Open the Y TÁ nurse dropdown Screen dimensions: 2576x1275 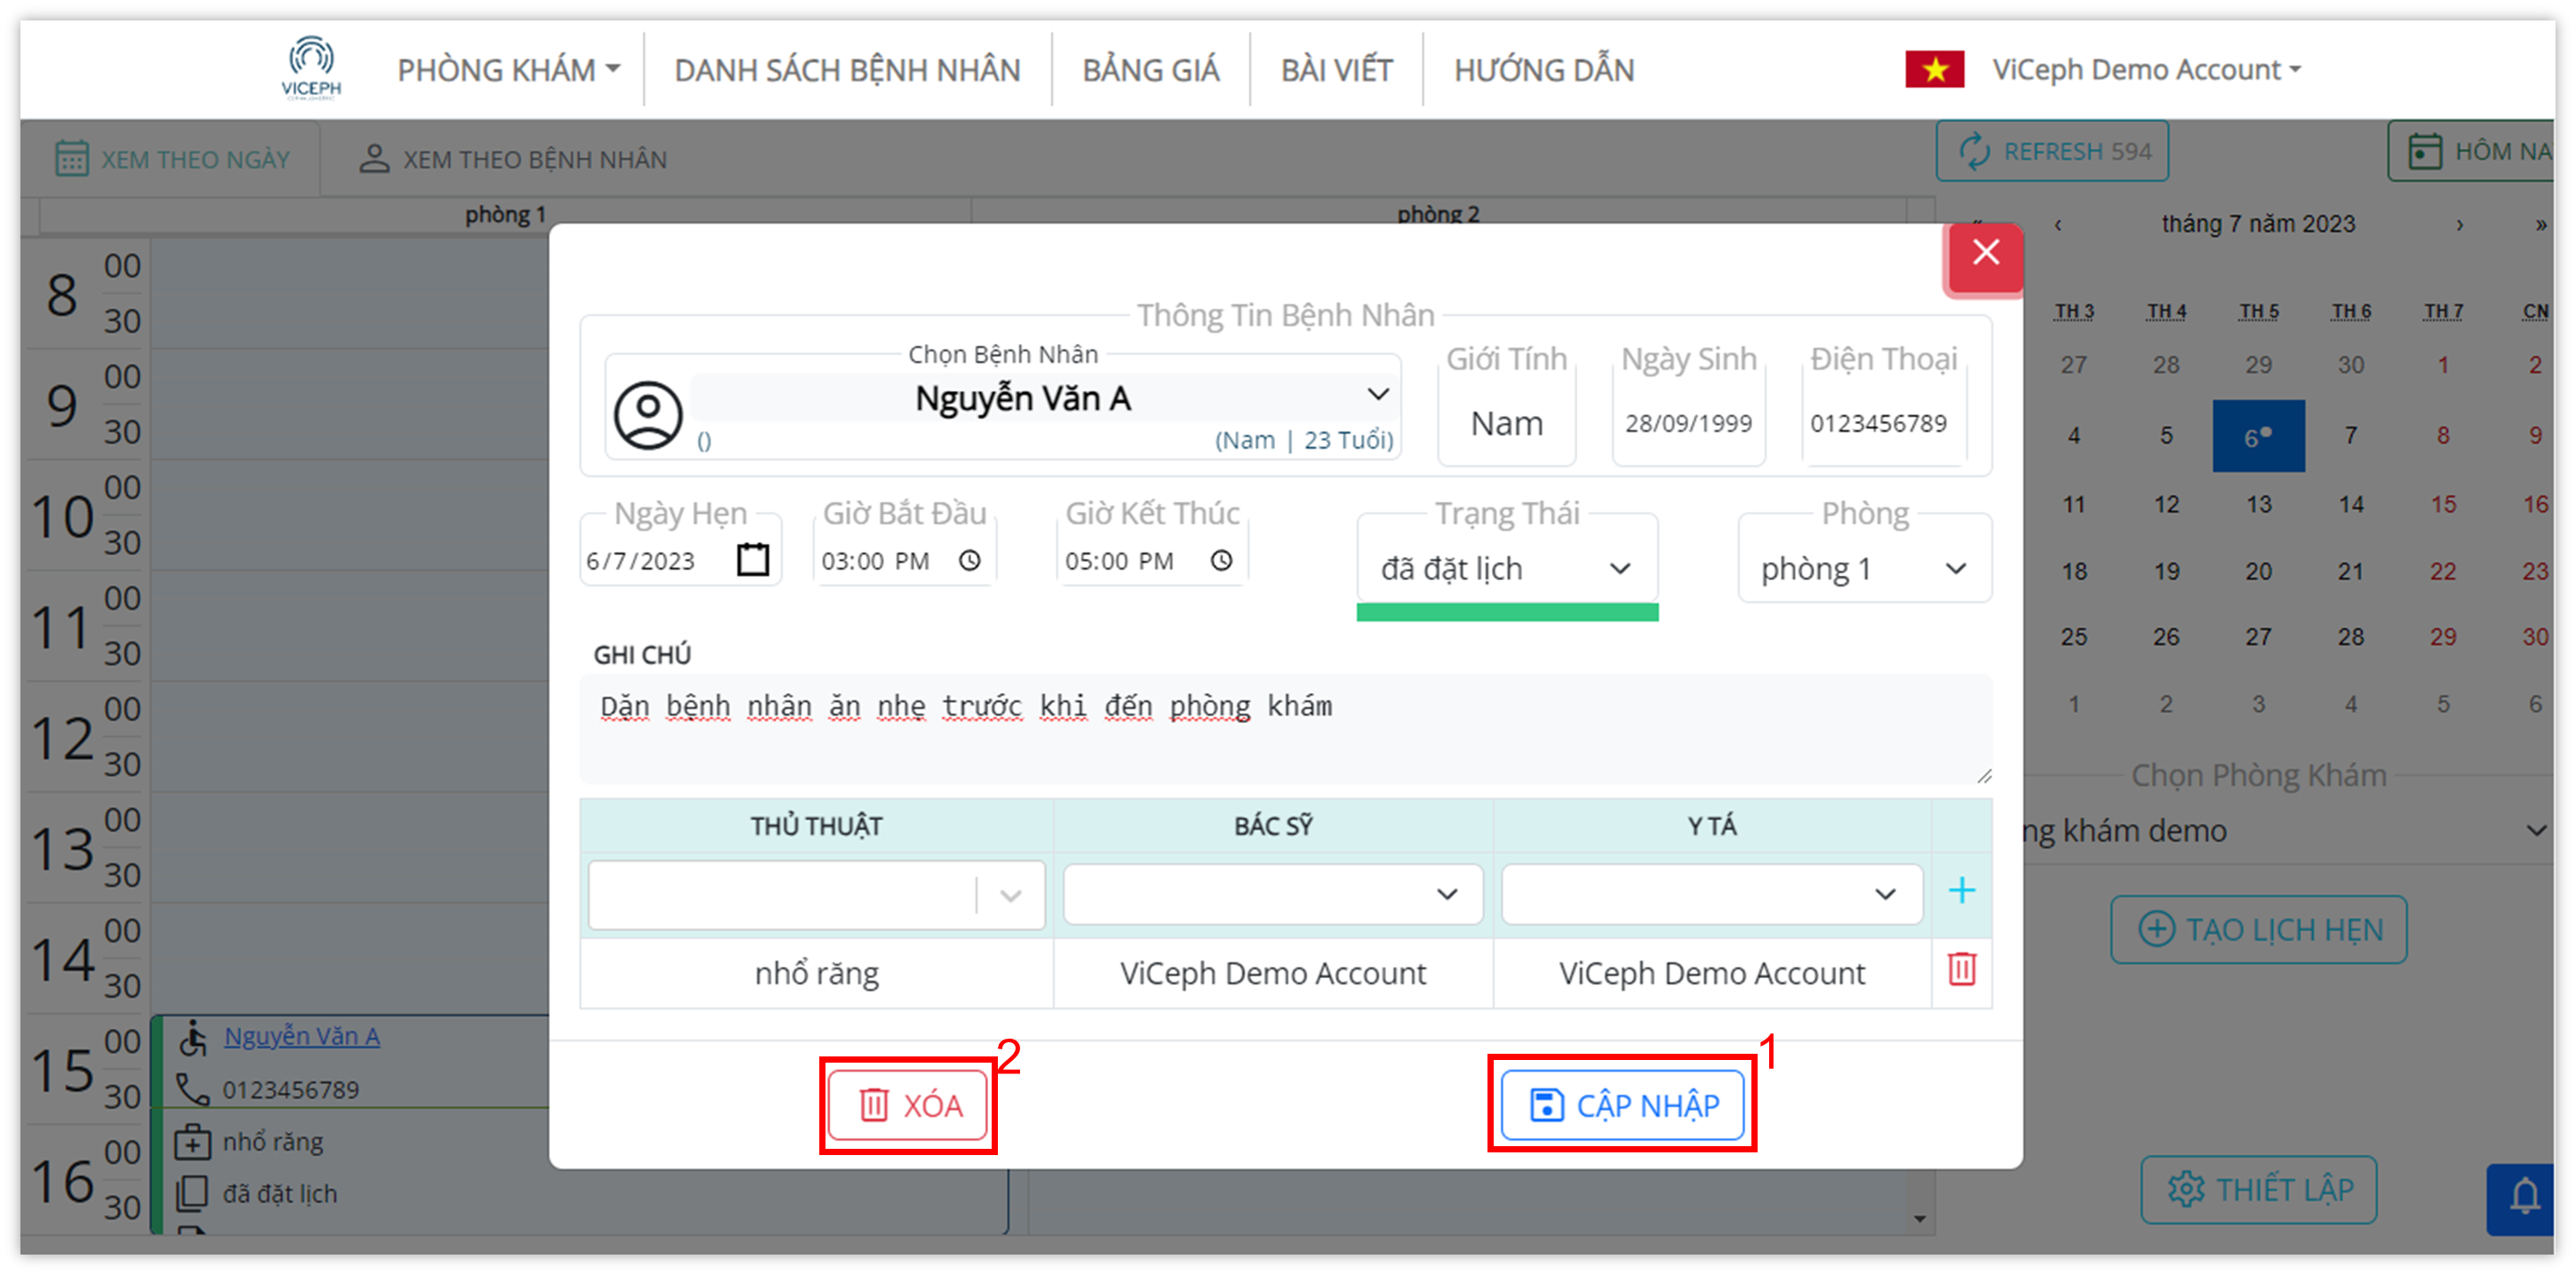1711,894
